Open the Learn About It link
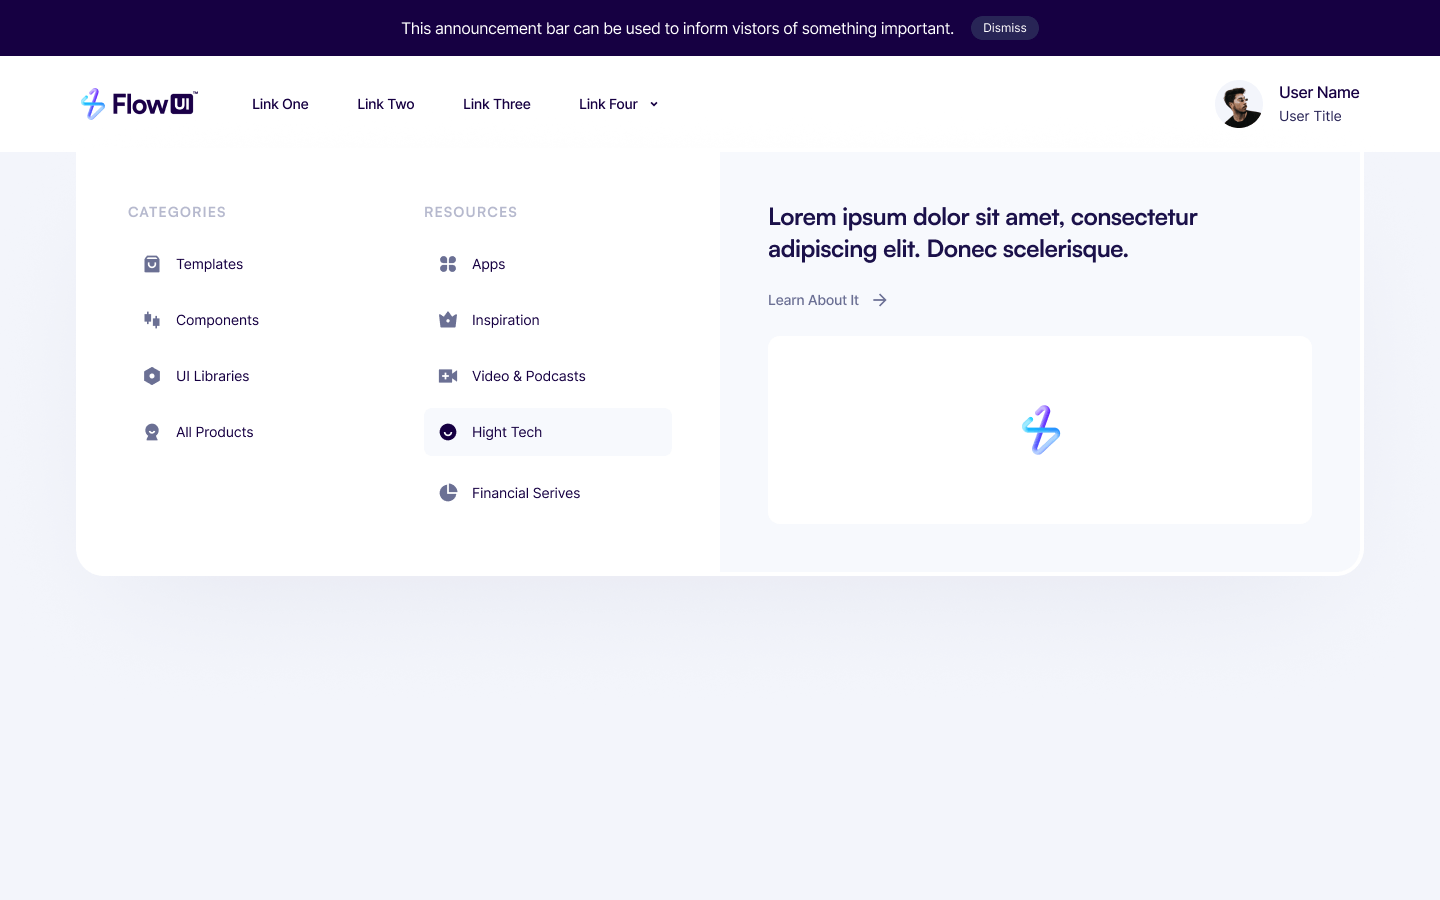Viewport: 1440px width, 900px height. coord(813,300)
